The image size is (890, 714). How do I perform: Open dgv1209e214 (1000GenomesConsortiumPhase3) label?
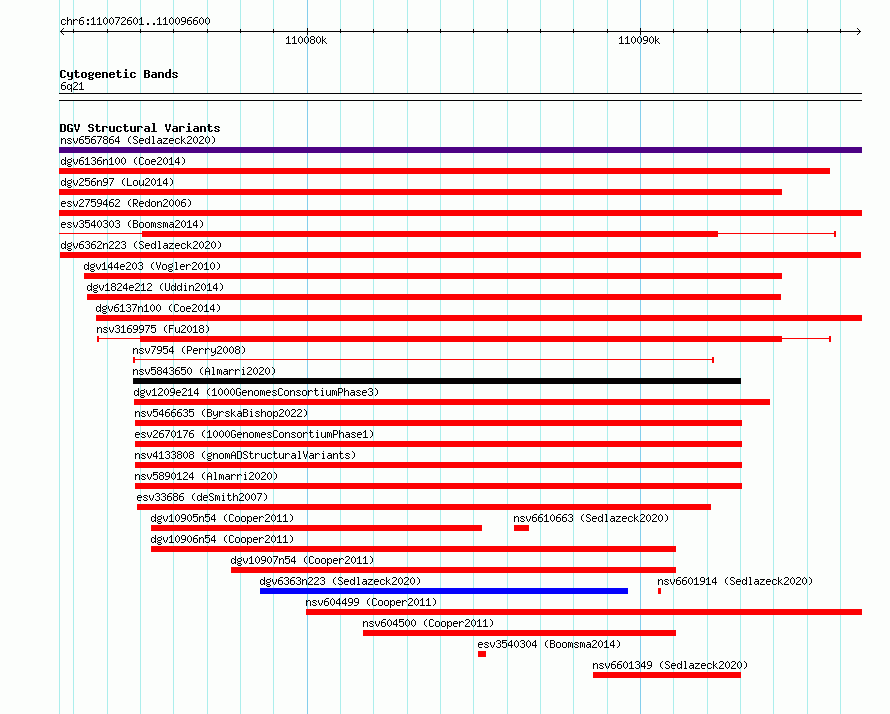click(x=256, y=392)
